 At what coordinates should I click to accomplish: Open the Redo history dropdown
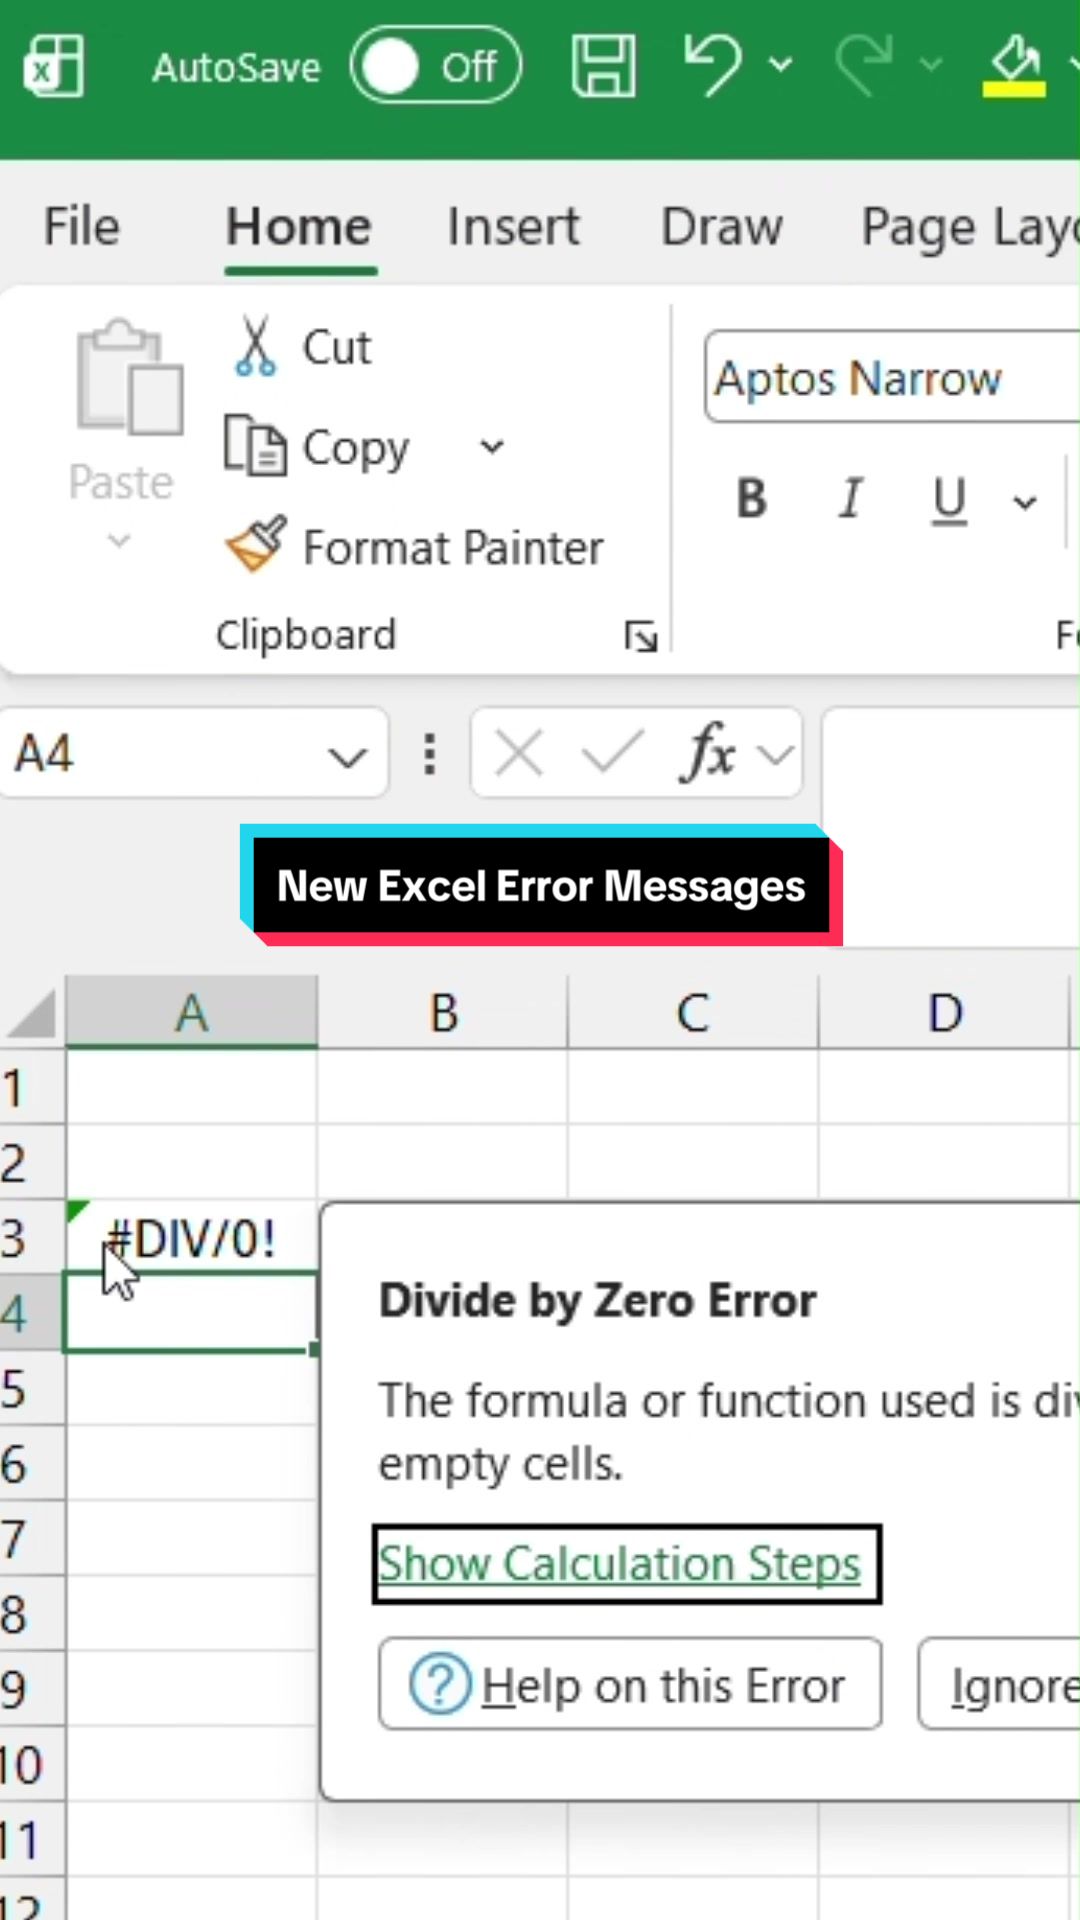pos(931,66)
